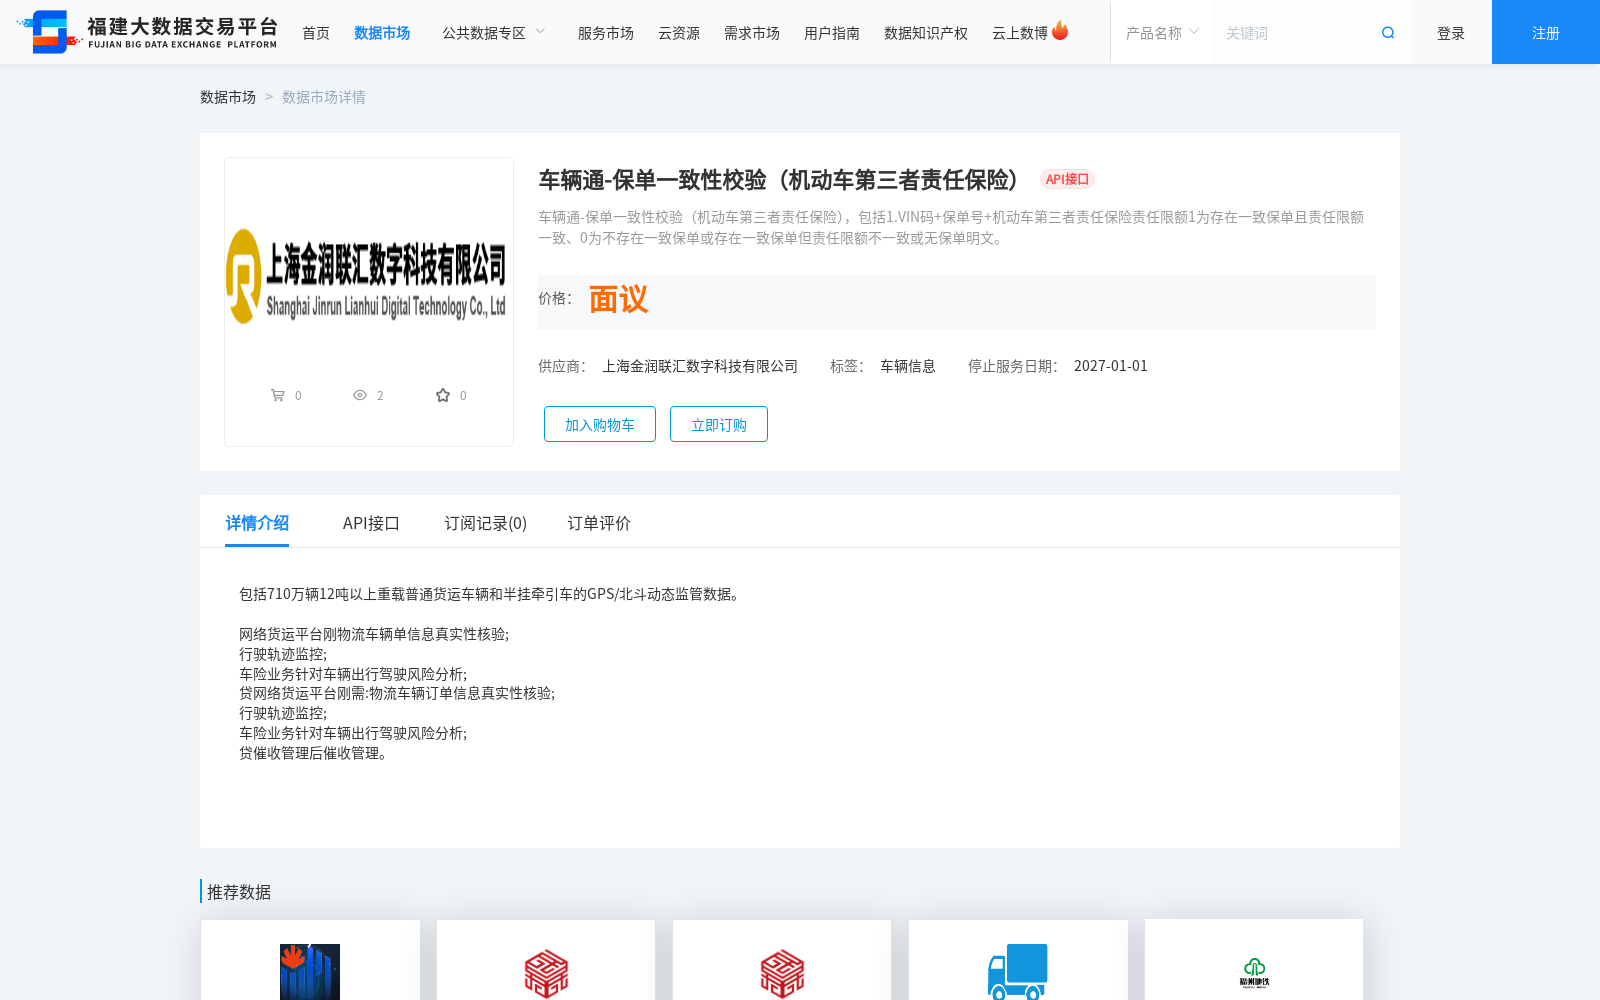This screenshot has height=1000, width=1600.
Task: Click the 加入购物车 button
Action: (x=600, y=424)
